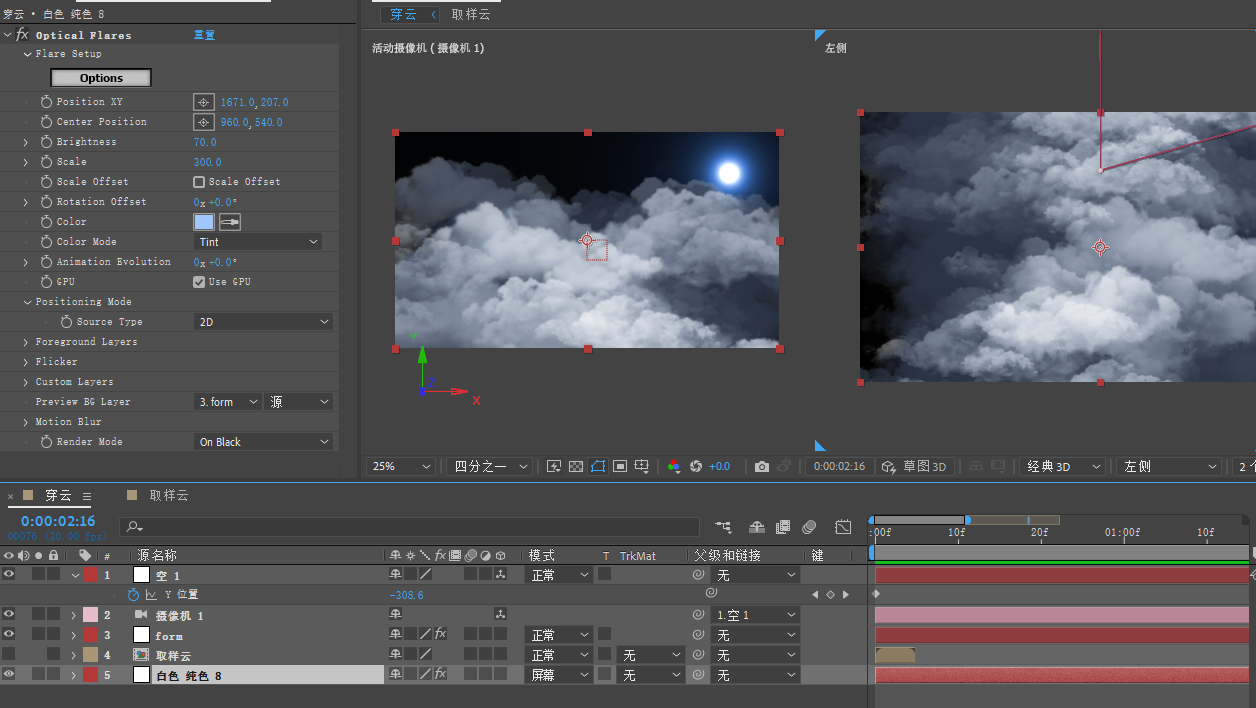The width and height of the screenshot is (1256, 708).
Task: Open graph editor icon for Y 位置
Action: [151, 594]
